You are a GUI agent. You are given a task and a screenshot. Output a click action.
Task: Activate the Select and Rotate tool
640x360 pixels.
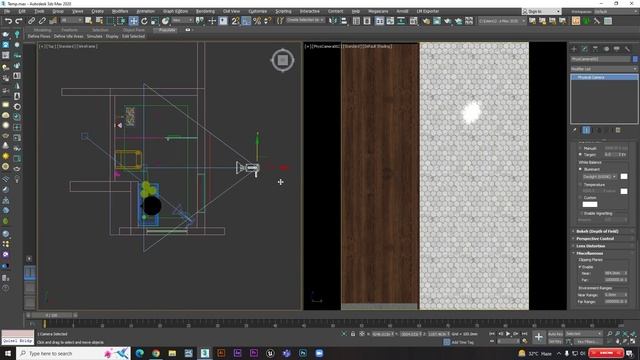point(144,21)
